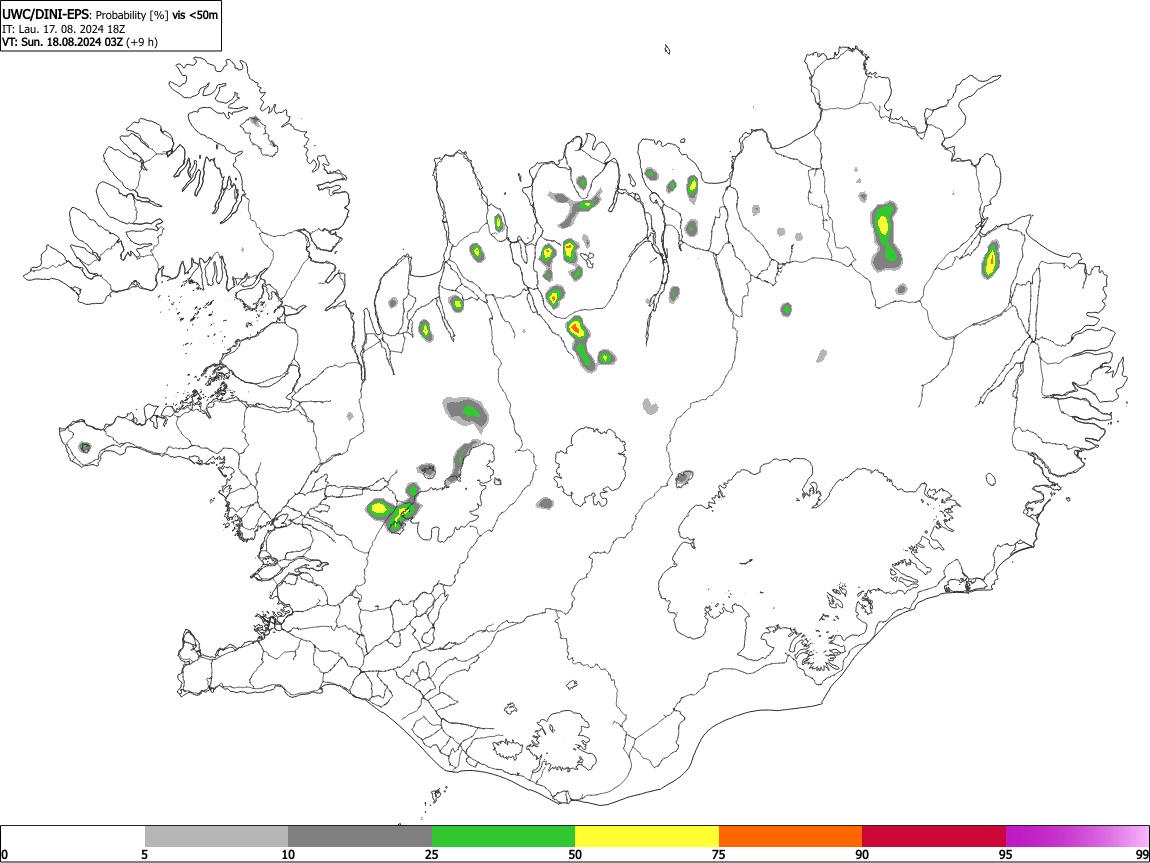Viewport: 1150px width, 863px height.
Task: Click the 75–90% orange legend swatch
Action: pos(790,836)
